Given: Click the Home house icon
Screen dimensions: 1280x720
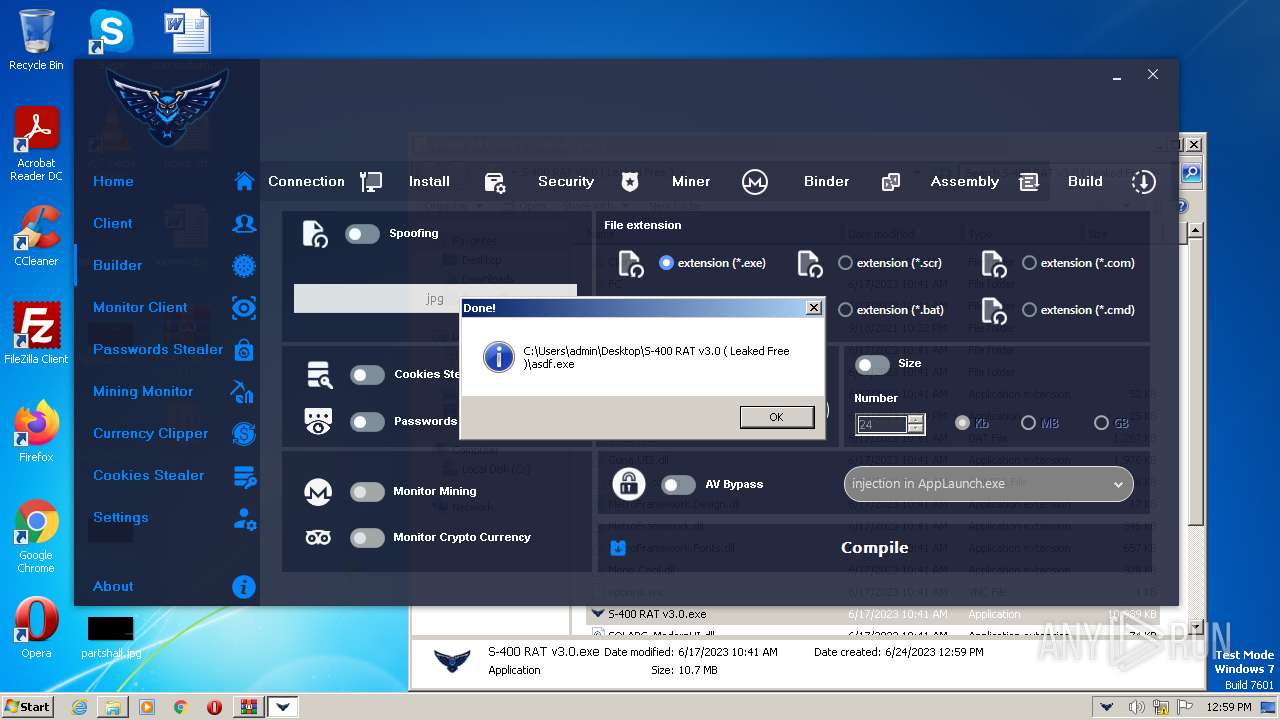Looking at the screenshot, I should coord(244,181).
